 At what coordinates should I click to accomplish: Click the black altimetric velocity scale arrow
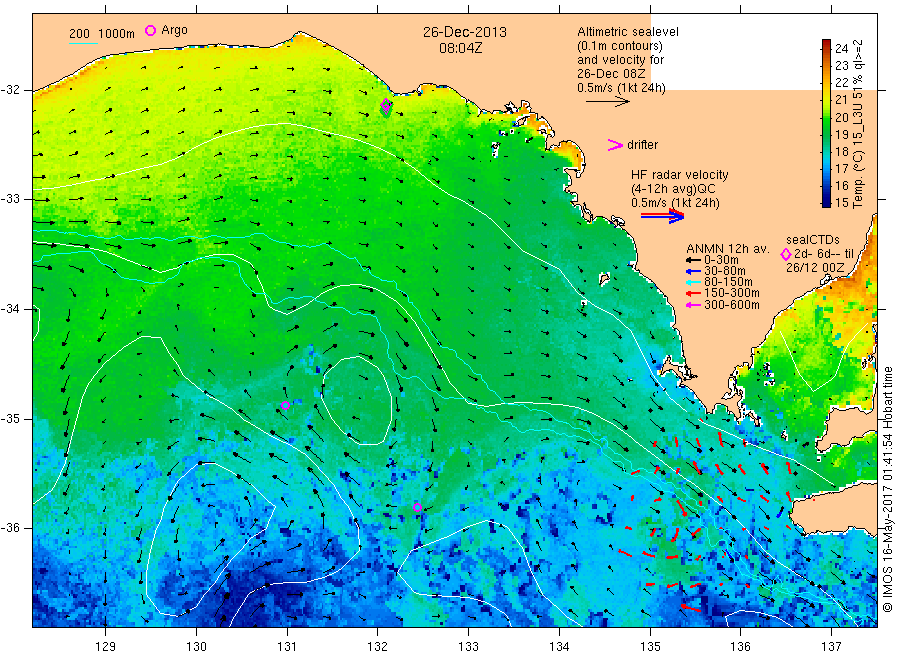click(x=607, y=102)
